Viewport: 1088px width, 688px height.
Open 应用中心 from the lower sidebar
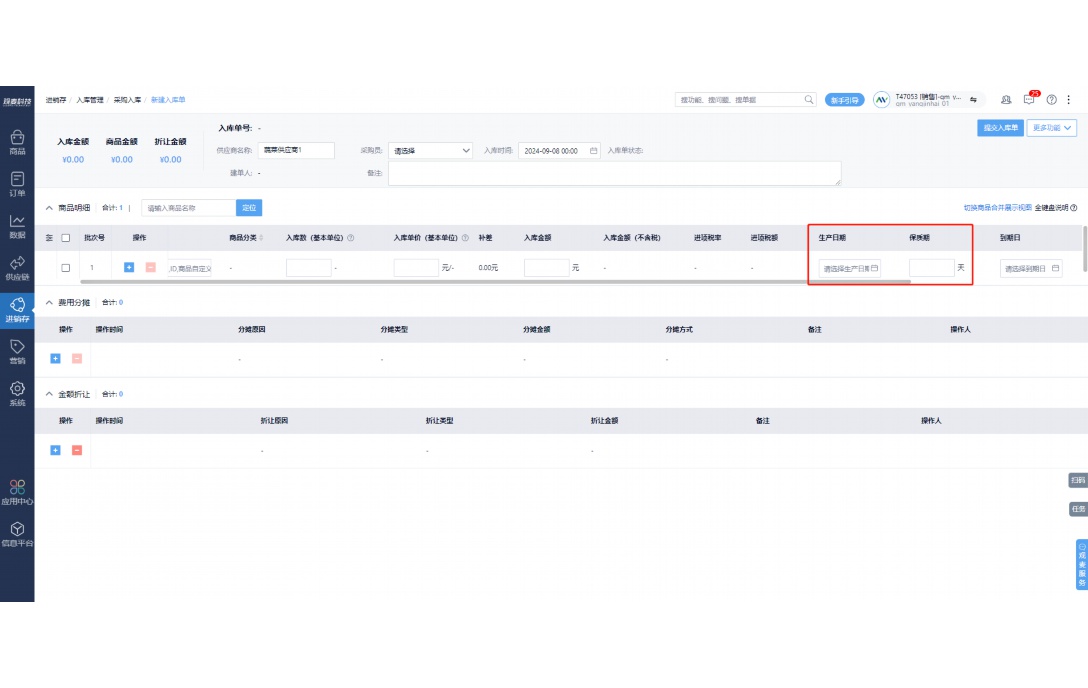[x=16, y=494]
